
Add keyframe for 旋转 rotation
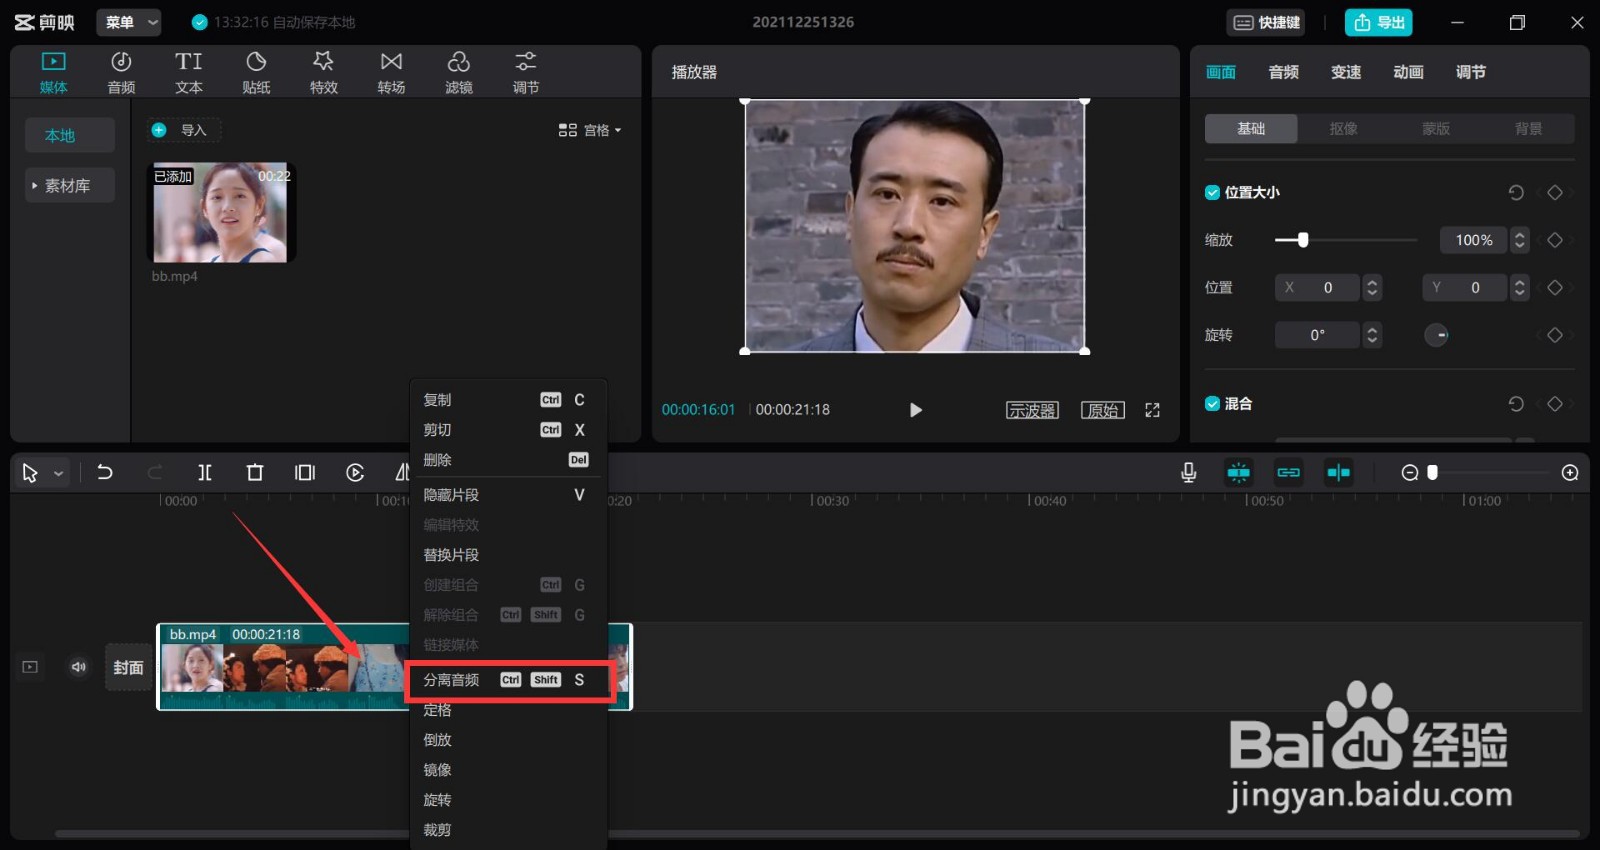pyautogui.click(x=1555, y=335)
